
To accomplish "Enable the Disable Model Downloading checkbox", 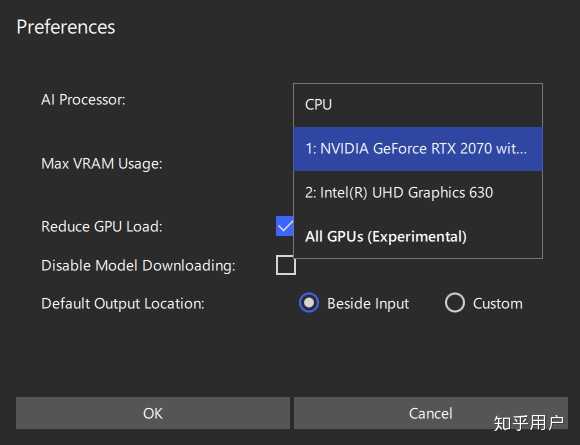I will [x=286, y=265].
